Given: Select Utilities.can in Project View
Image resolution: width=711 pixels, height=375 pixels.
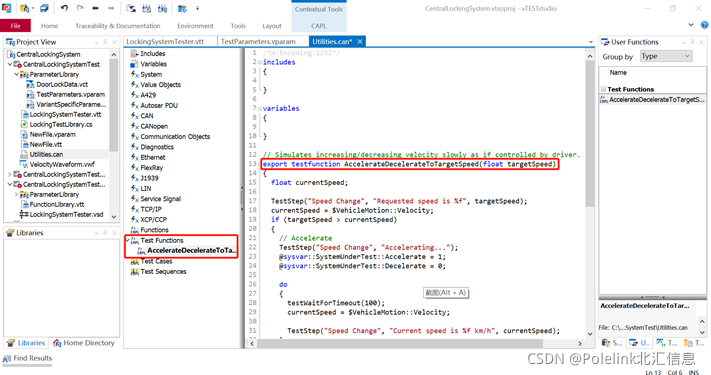Looking at the screenshot, I should tap(46, 155).
